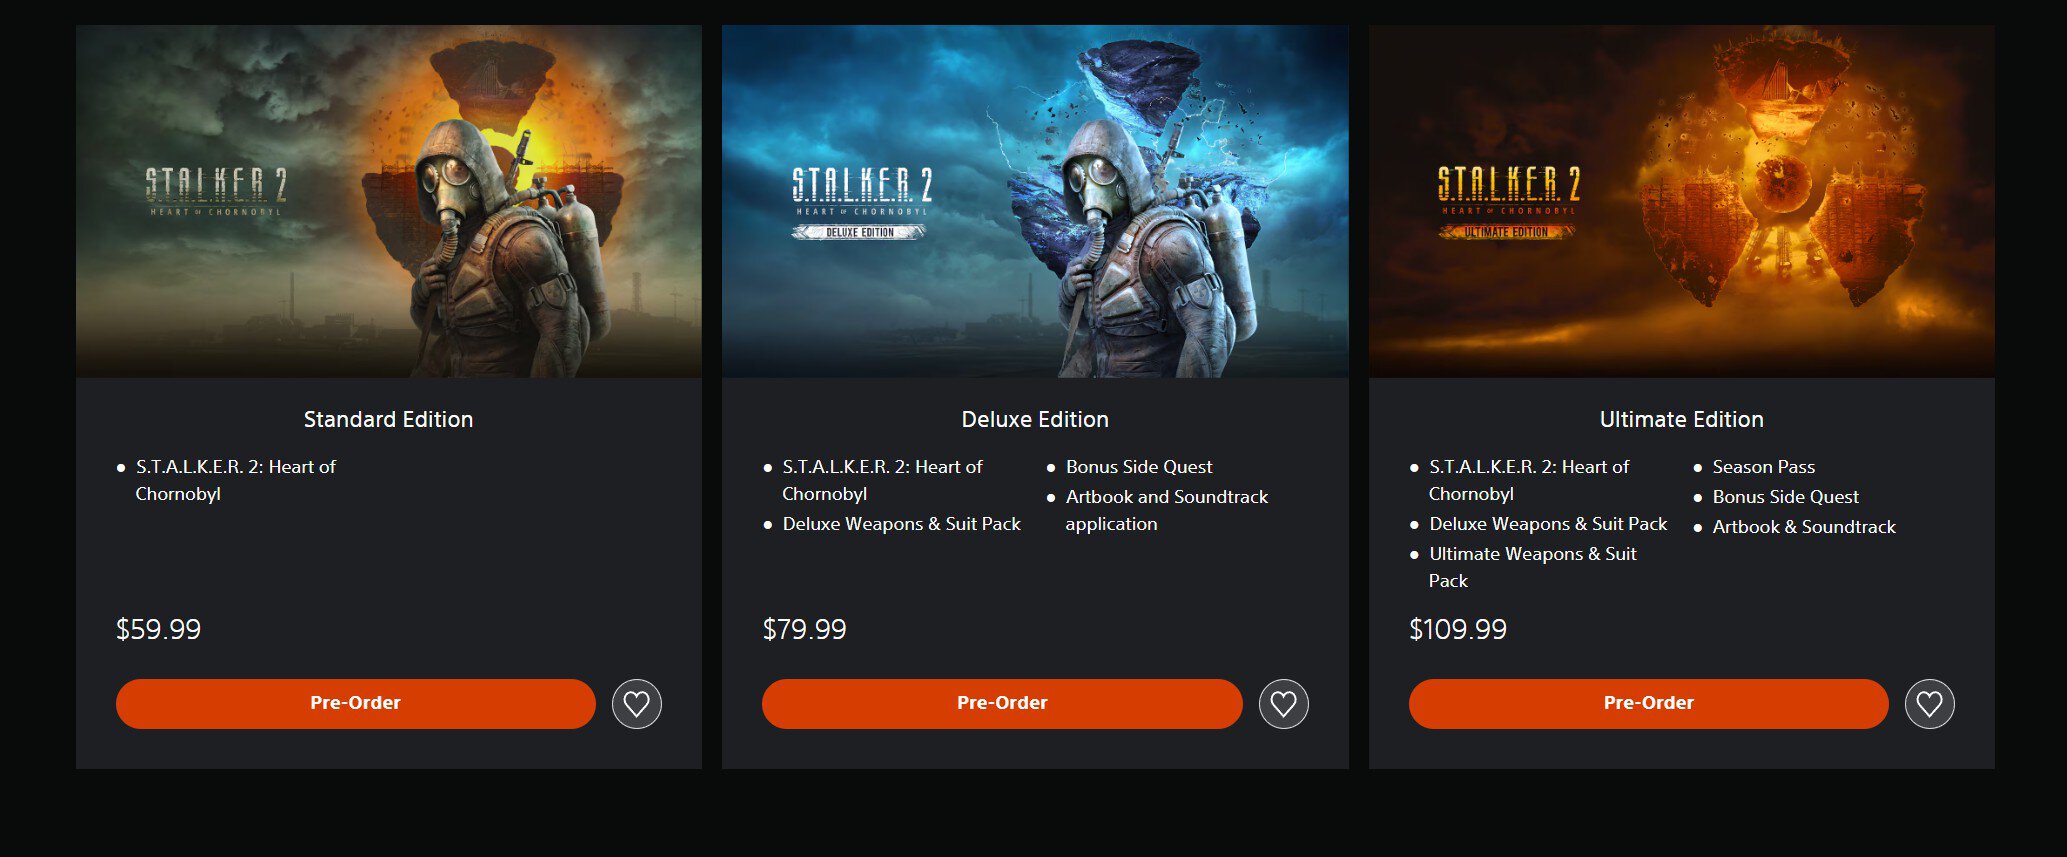Viewport: 2067px width, 857px height.
Task: Click Ultimate Weapons & Suit Pack item
Action: [1533, 567]
